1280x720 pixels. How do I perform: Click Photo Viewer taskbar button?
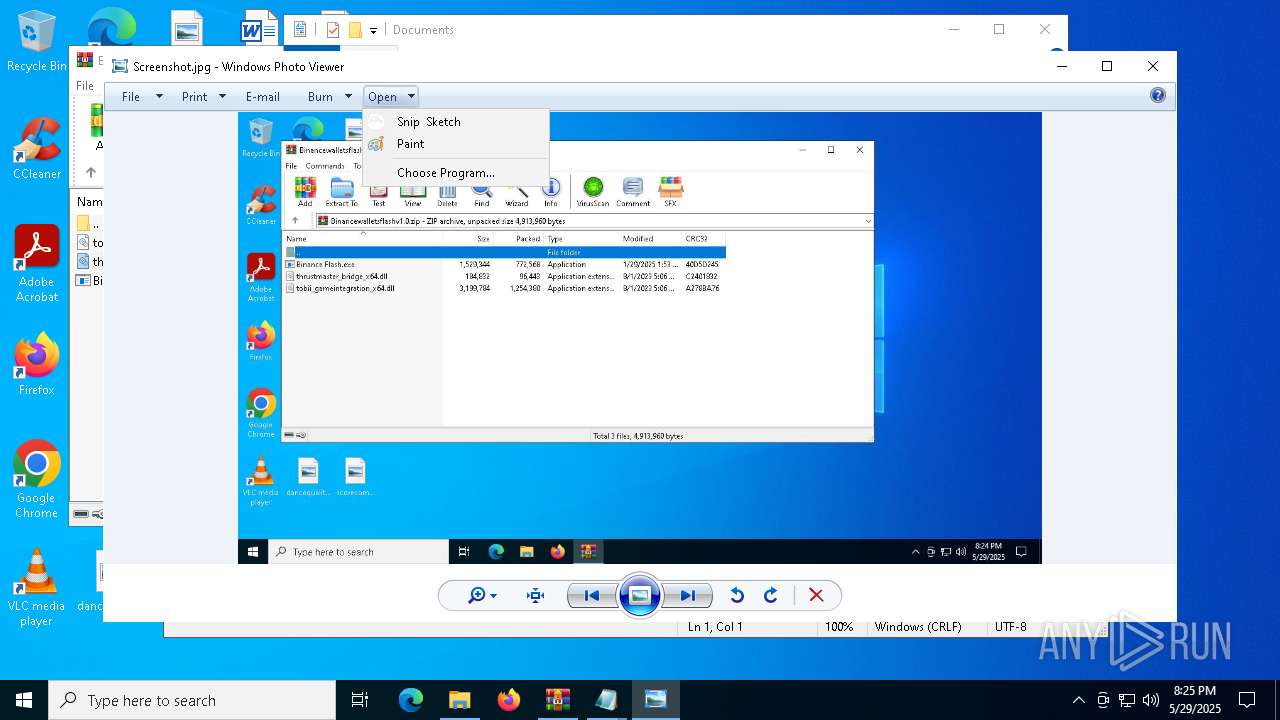[655, 700]
